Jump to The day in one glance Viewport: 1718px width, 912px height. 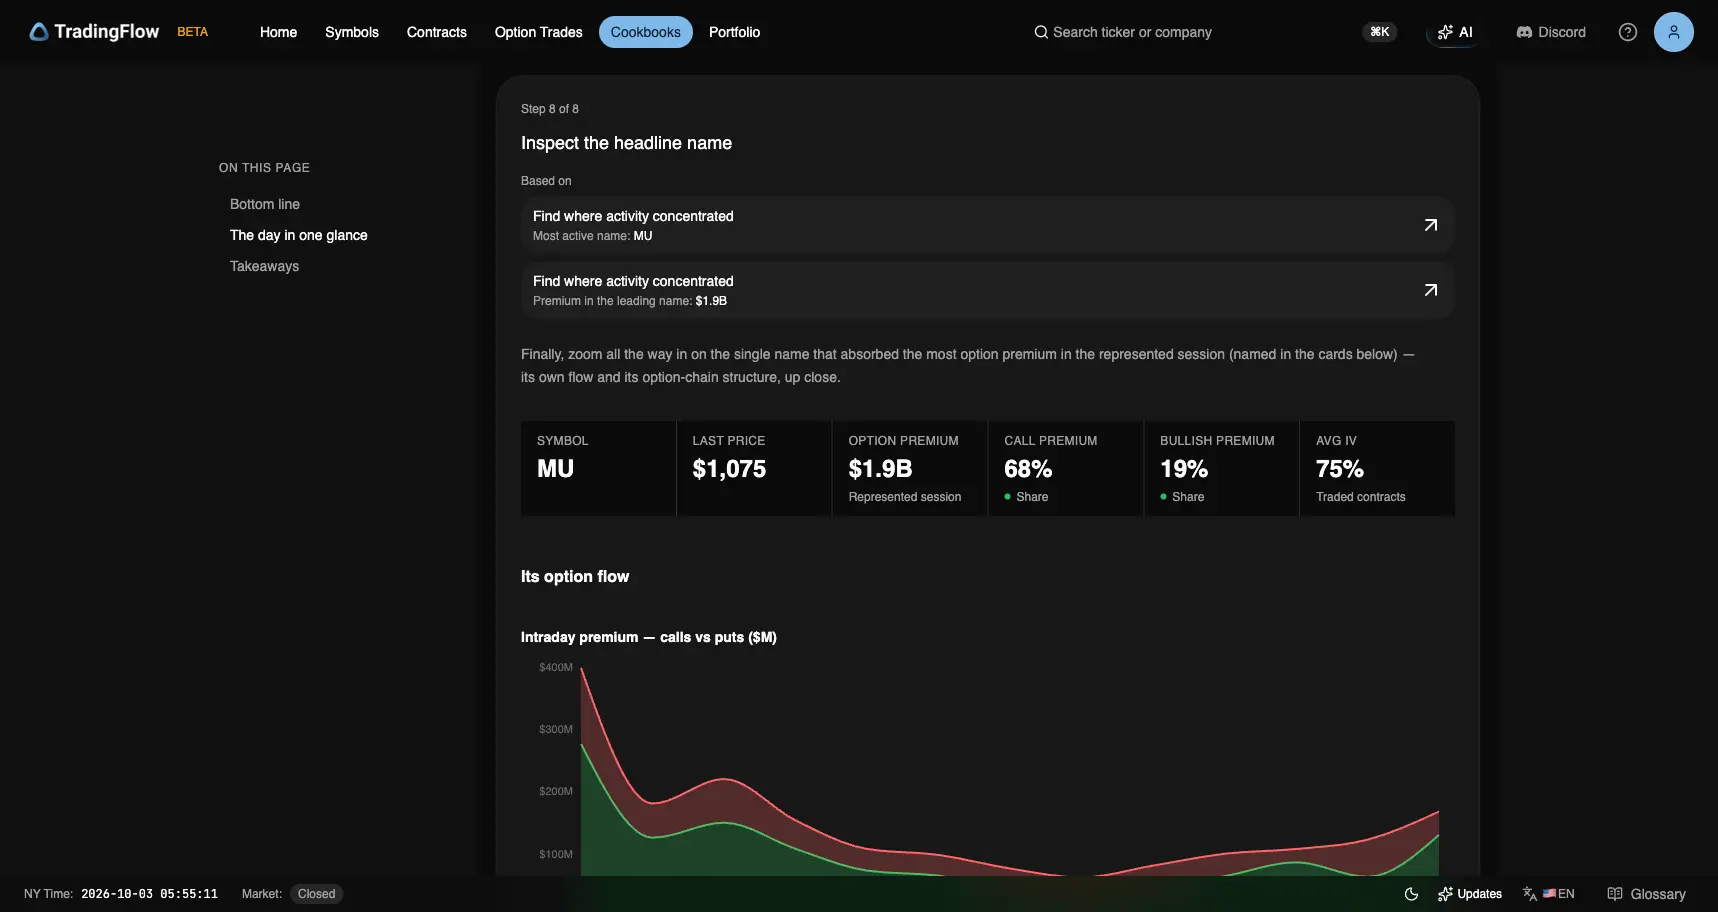[299, 235]
